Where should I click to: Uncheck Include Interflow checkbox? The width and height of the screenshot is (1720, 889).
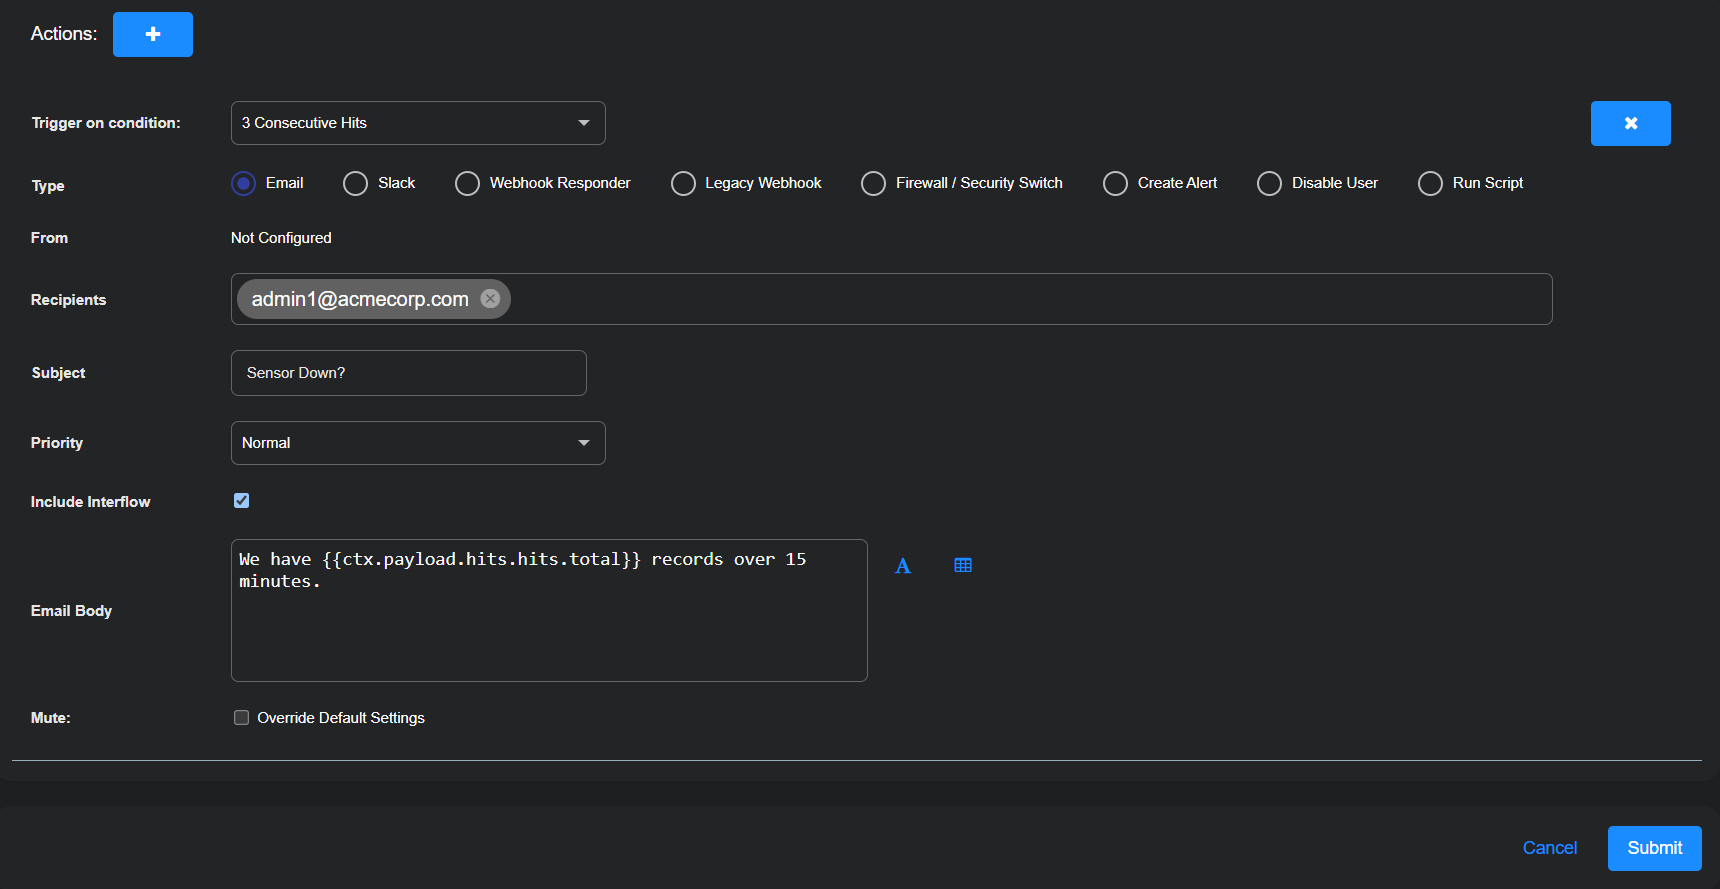click(241, 501)
